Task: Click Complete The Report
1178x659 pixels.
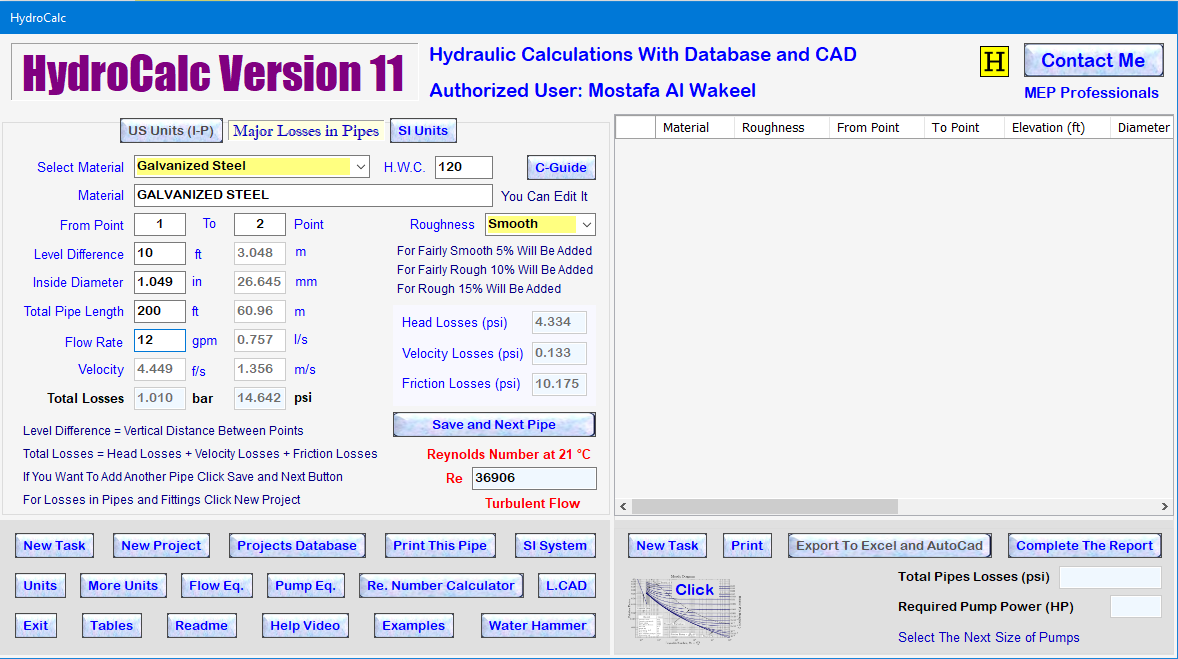Action: click(1084, 545)
